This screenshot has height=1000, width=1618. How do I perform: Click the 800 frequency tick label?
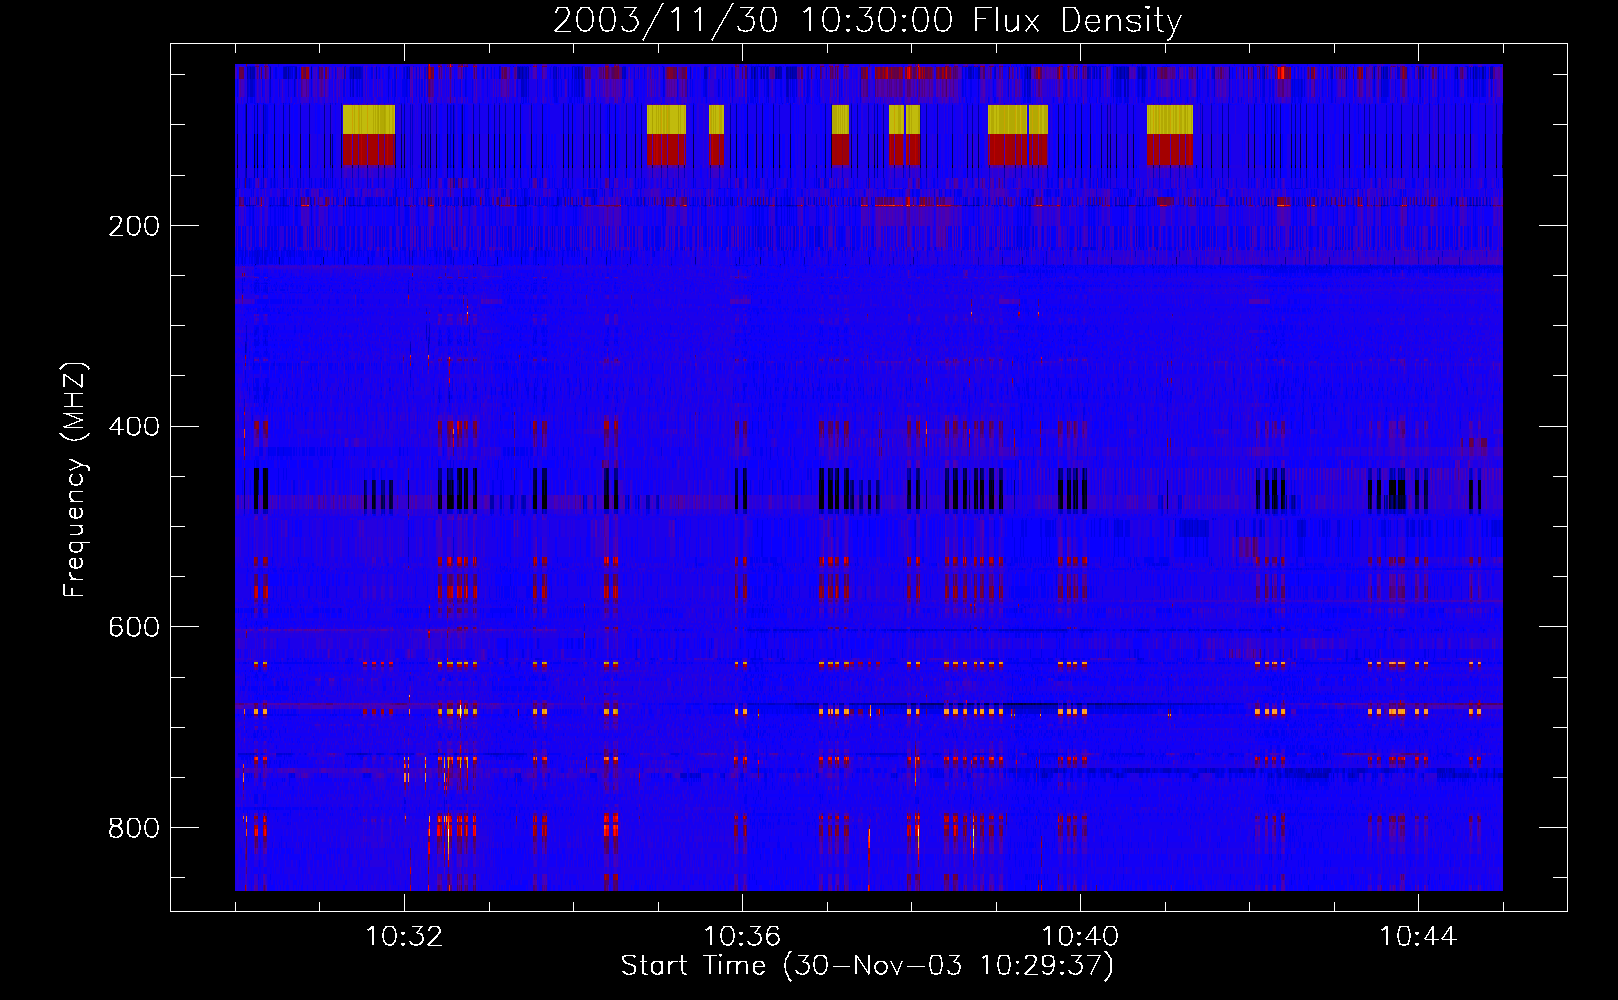pos(134,828)
